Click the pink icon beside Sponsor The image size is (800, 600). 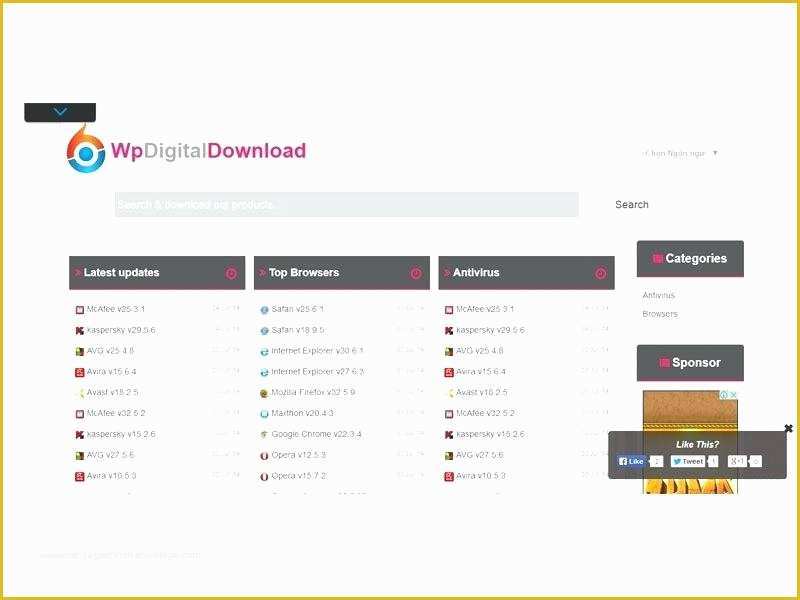pyautogui.click(x=664, y=363)
